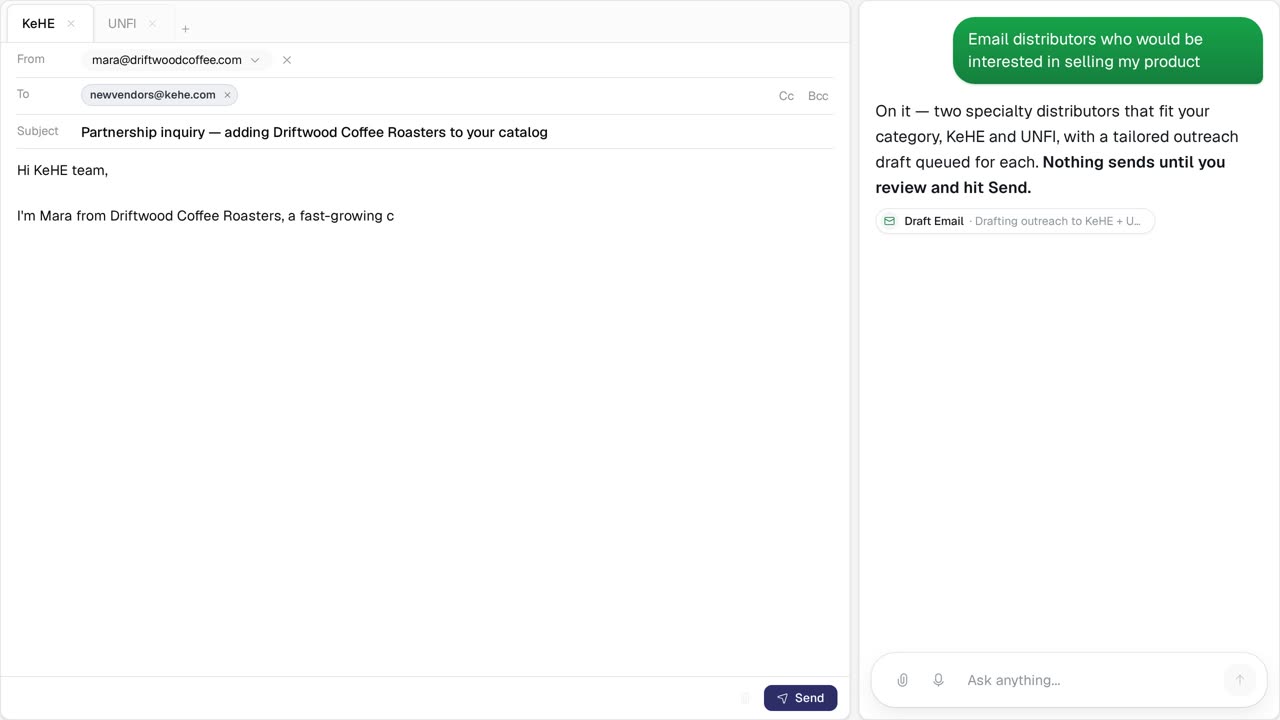Open the Draft Email activity chip

[1015, 221]
